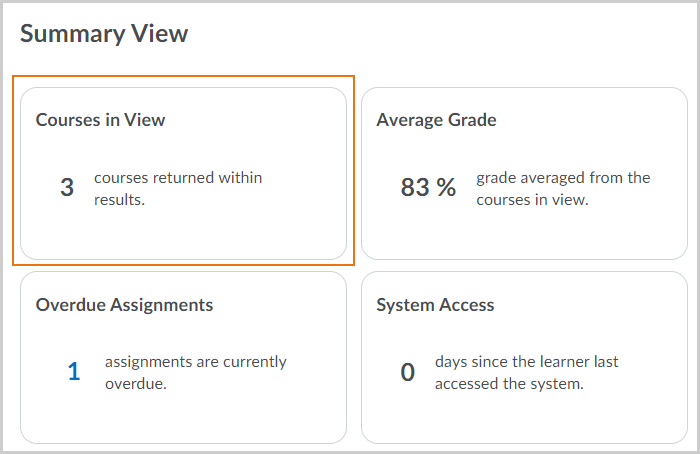The width and height of the screenshot is (700, 454).
Task: Click 'accessed the system.' text line
Action: [509, 383]
